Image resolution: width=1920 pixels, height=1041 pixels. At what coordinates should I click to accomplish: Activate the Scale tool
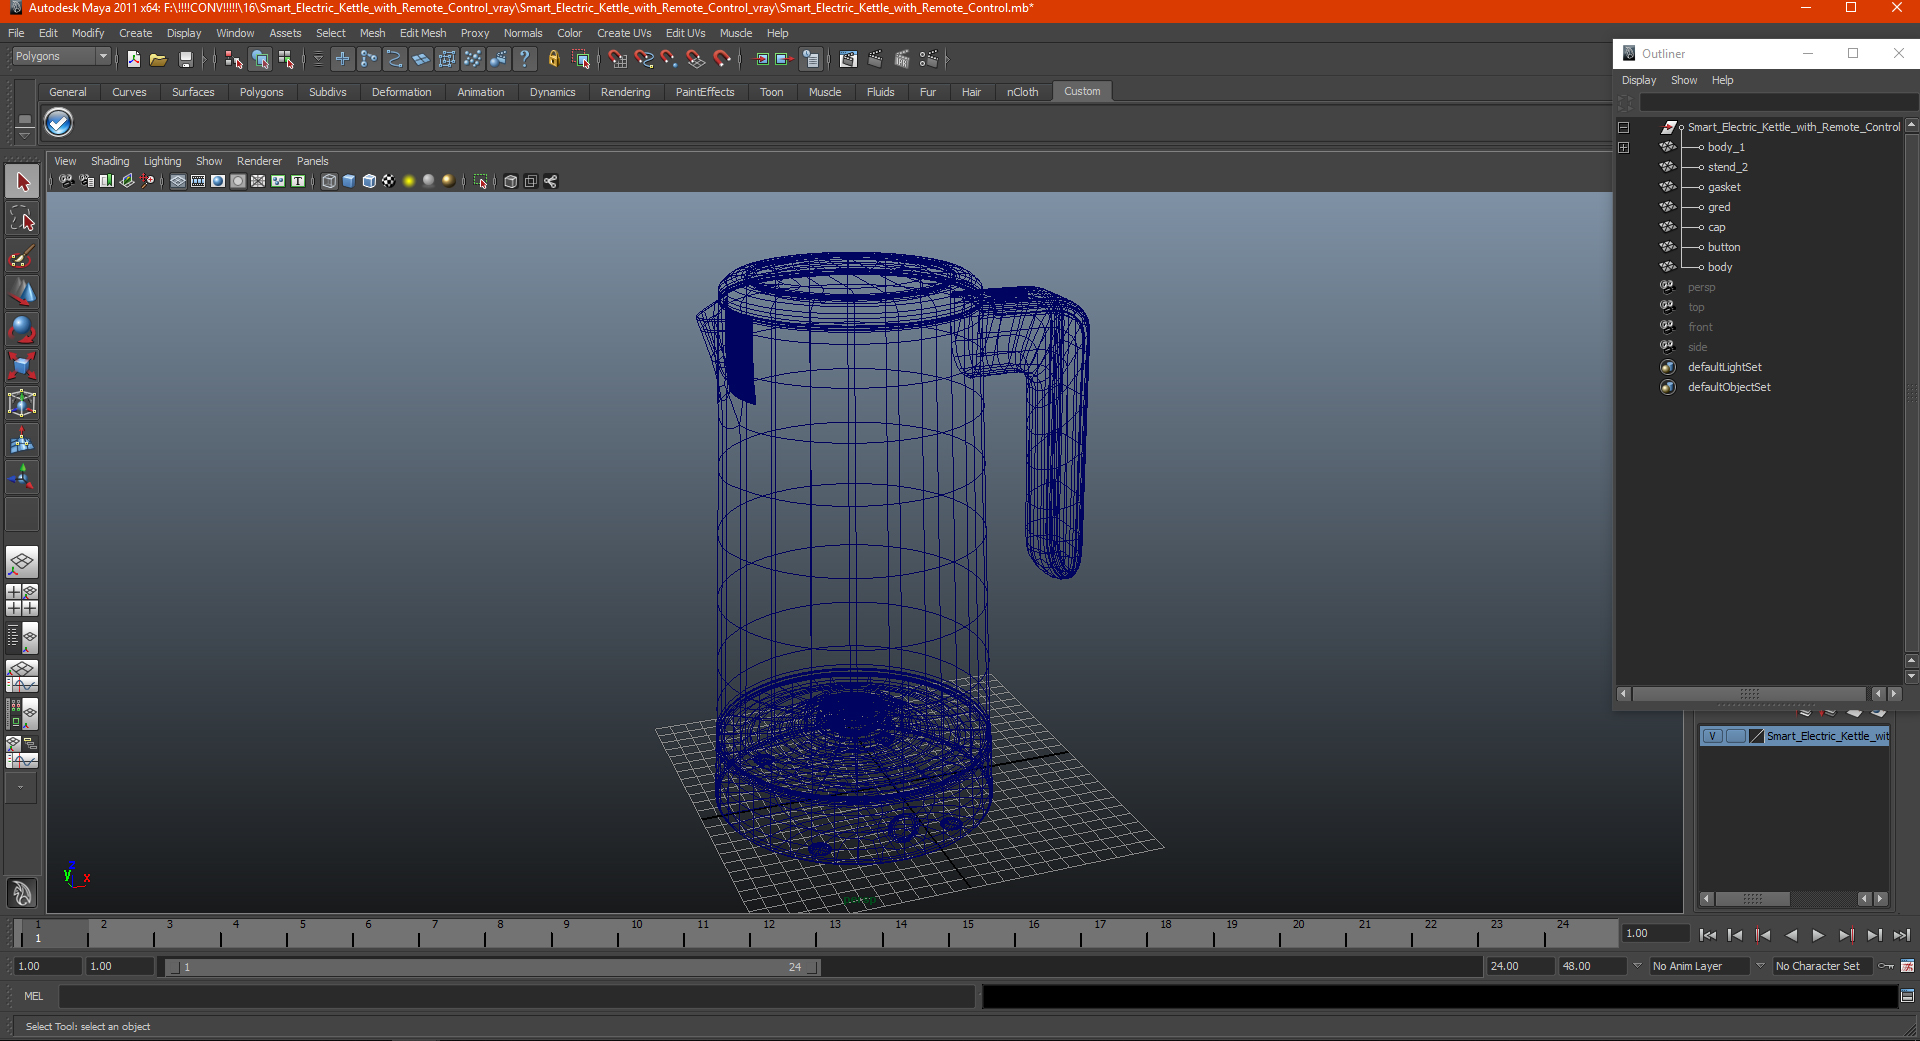(x=22, y=366)
